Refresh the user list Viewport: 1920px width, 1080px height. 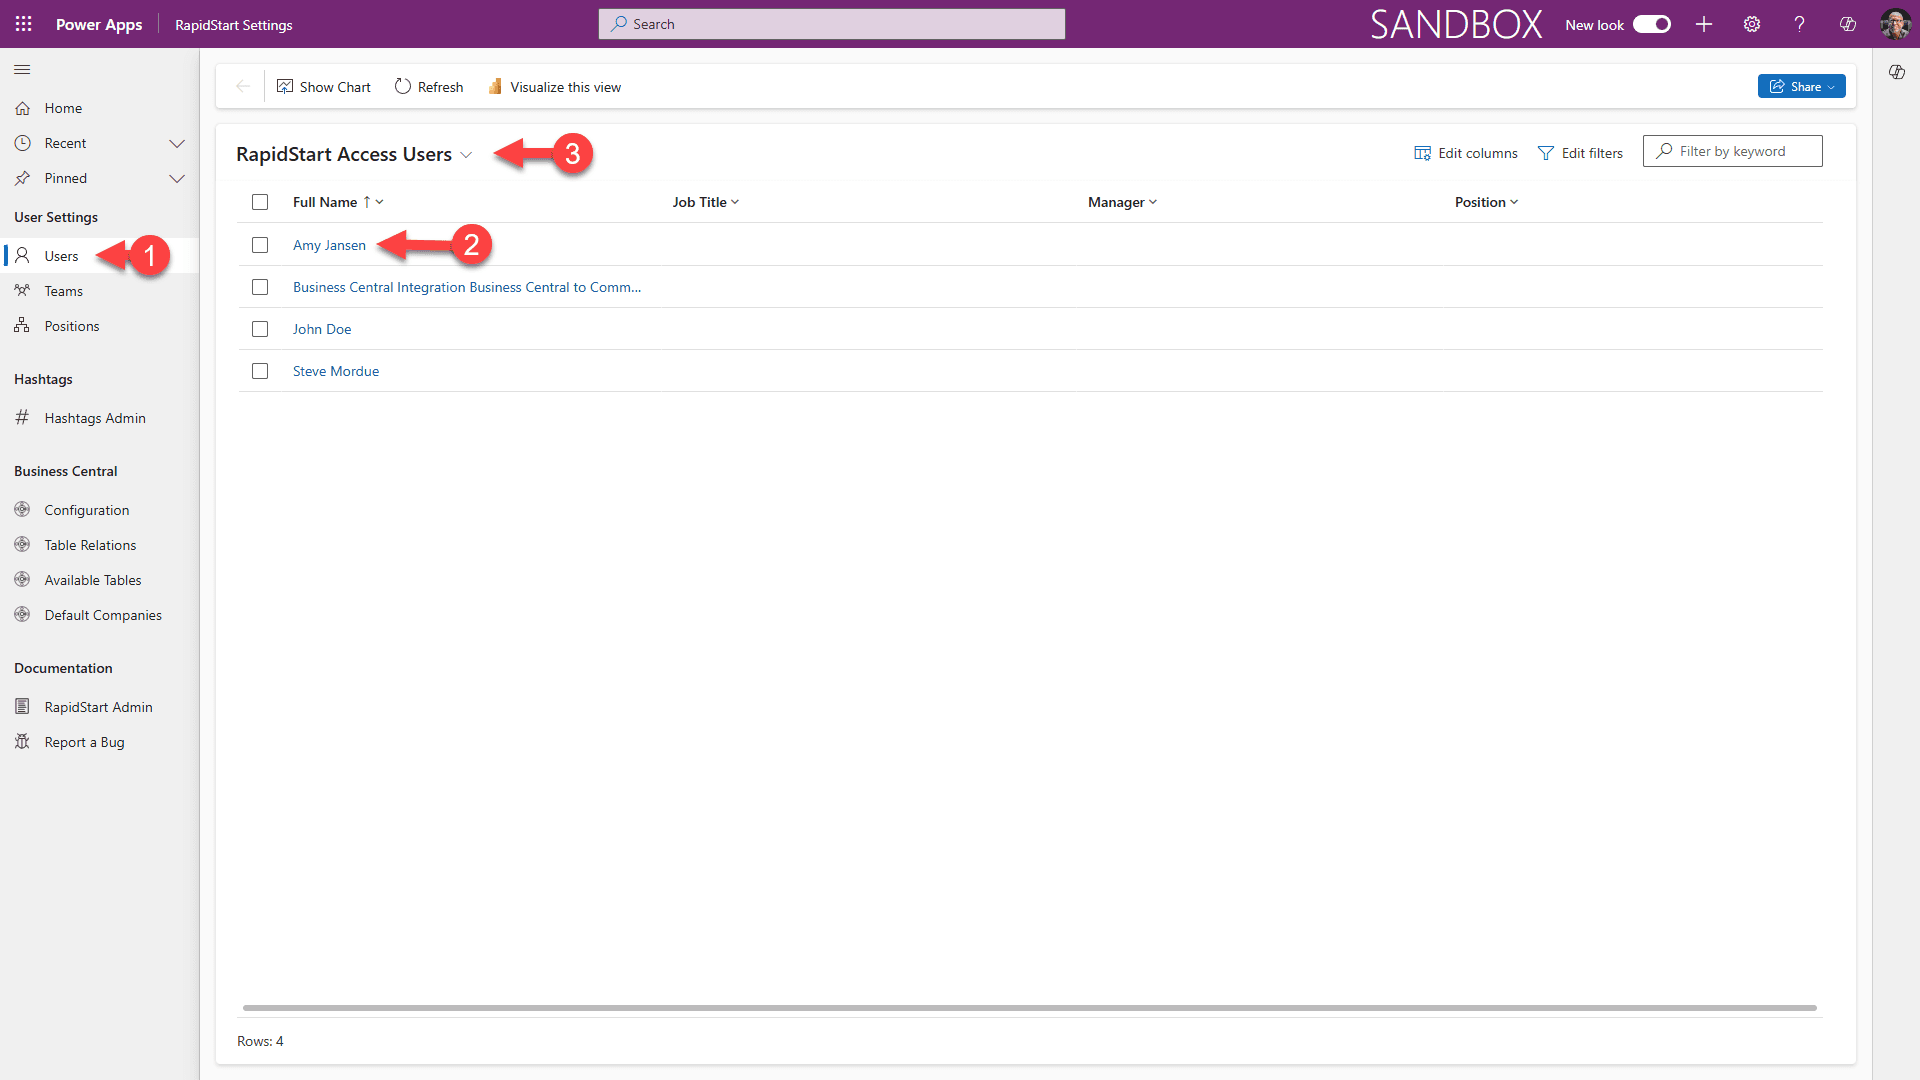click(429, 86)
